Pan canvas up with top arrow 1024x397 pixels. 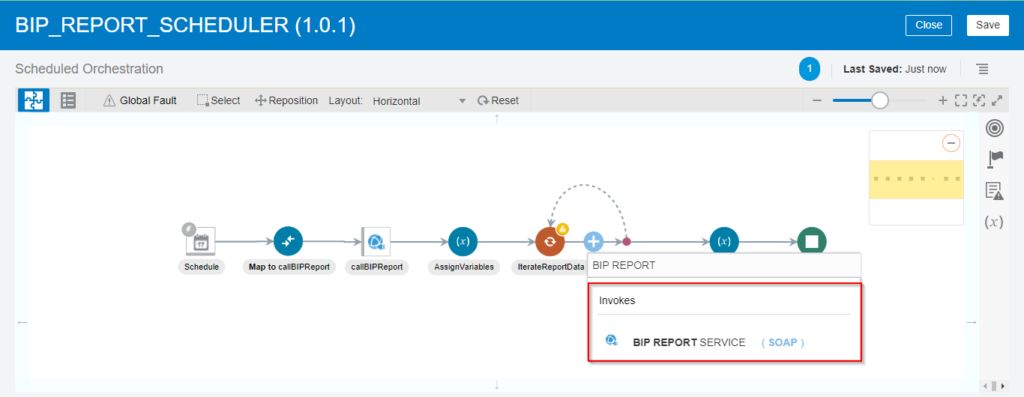[497, 118]
